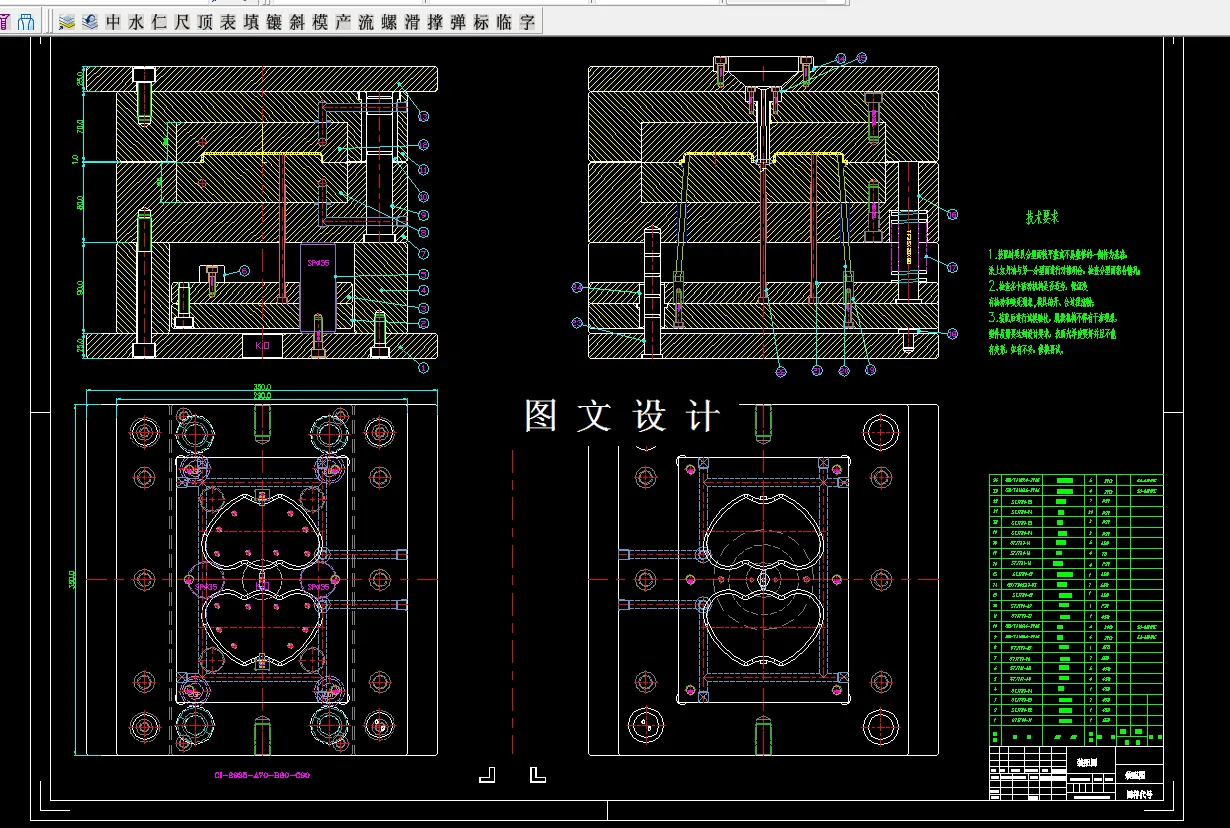Select the 弹 toolbar tool

click(x=458, y=21)
